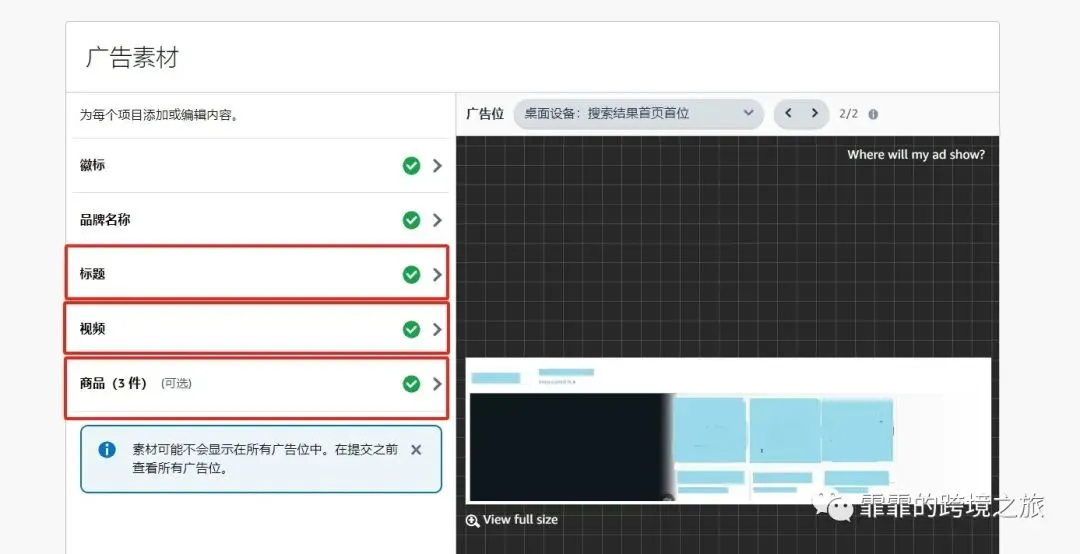Open the 视频 section chevron

coord(437,329)
